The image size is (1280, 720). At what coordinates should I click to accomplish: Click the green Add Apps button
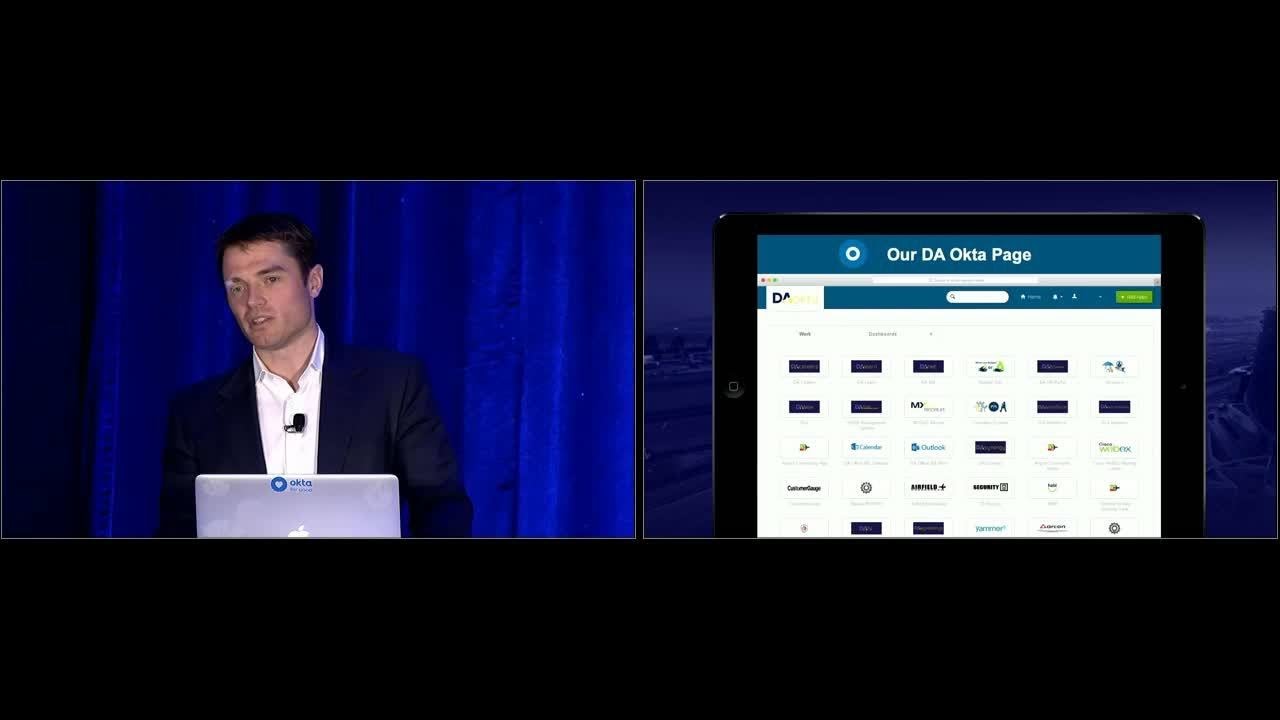click(x=1134, y=297)
